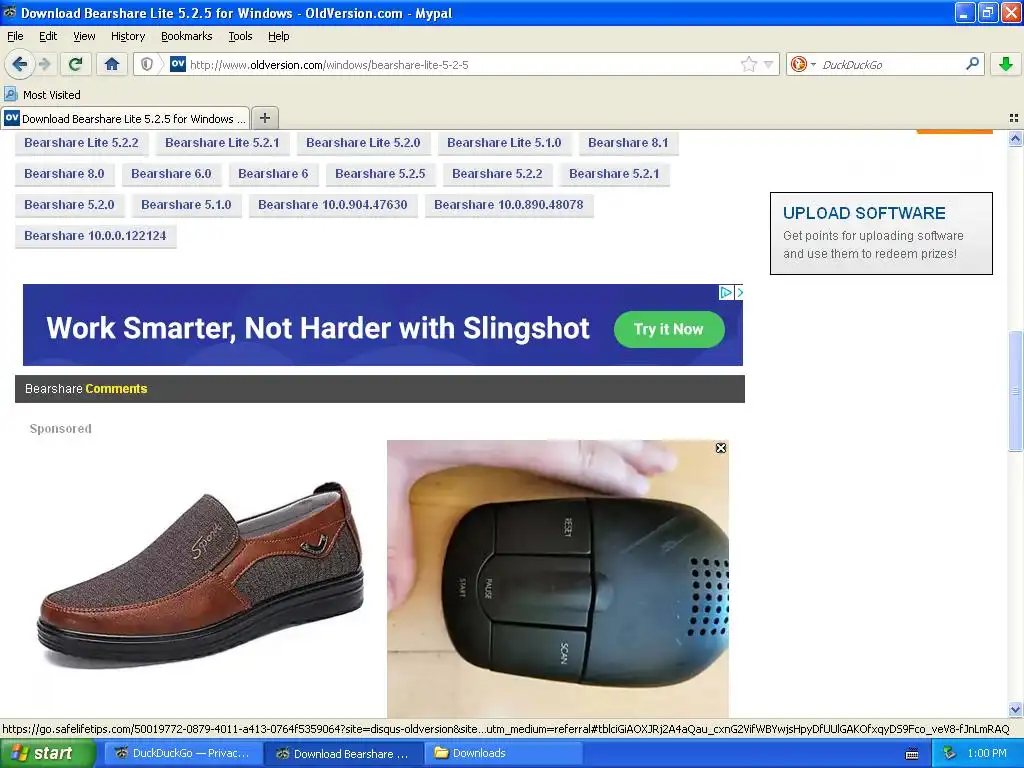Close the hand-held device ad with the X icon
The height and width of the screenshot is (768, 1024).
[x=721, y=448]
